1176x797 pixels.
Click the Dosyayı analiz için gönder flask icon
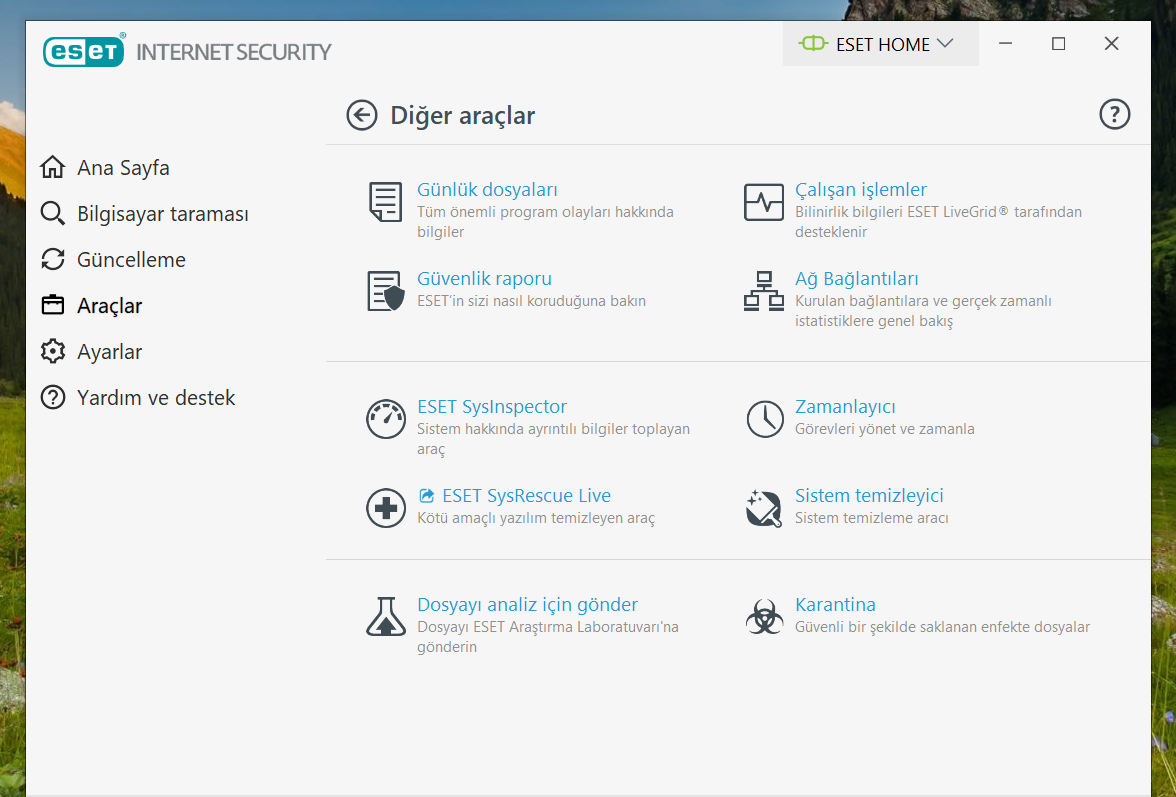point(386,616)
